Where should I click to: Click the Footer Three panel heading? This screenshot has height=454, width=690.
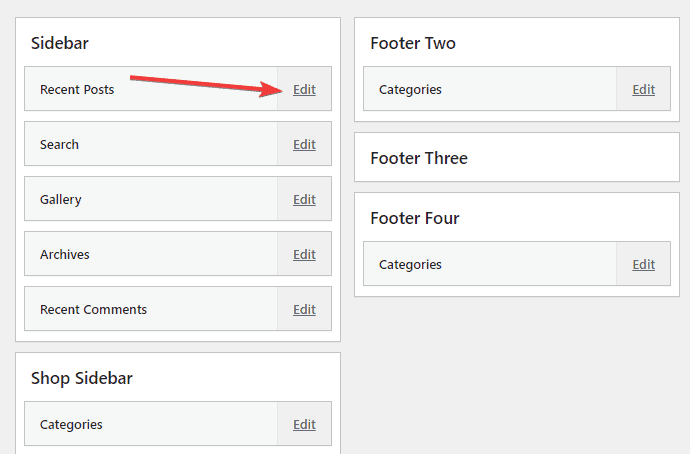click(419, 158)
